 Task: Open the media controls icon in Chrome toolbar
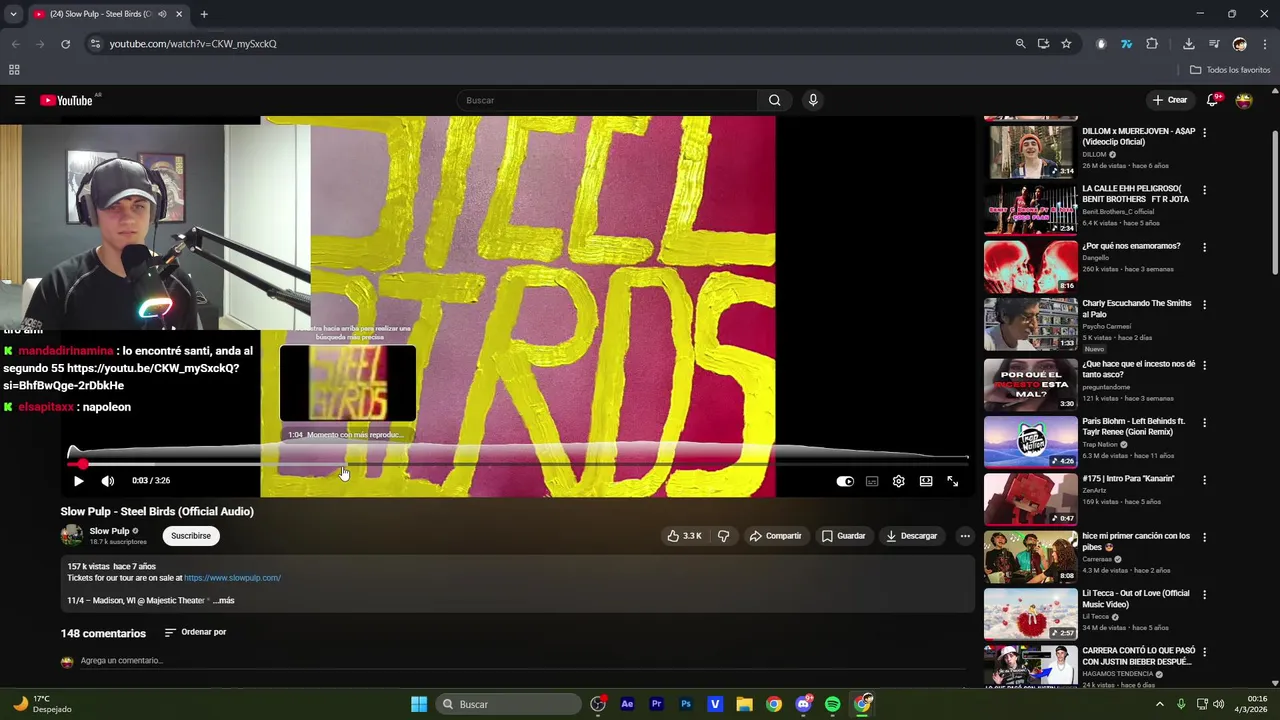pos(1214,44)
